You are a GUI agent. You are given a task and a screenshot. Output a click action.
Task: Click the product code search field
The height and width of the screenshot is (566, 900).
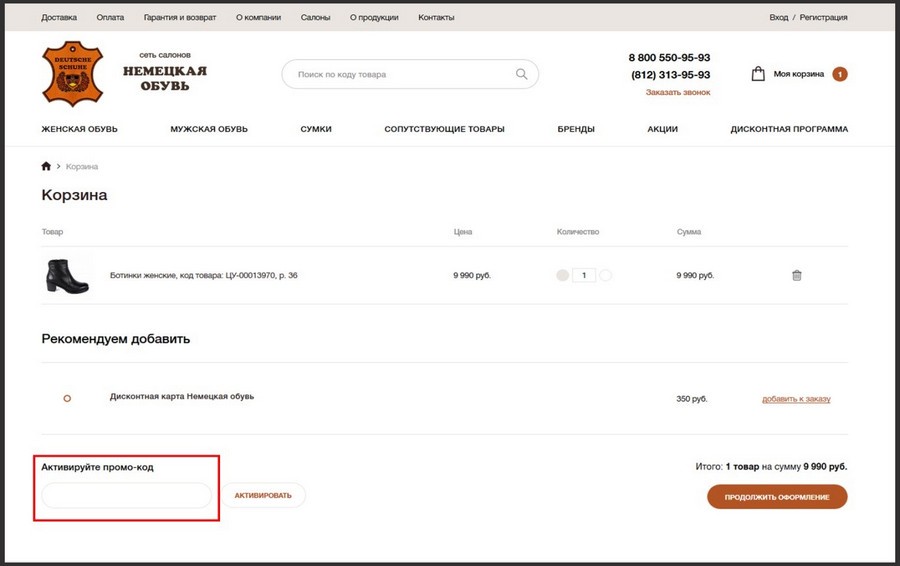(400, 74)
